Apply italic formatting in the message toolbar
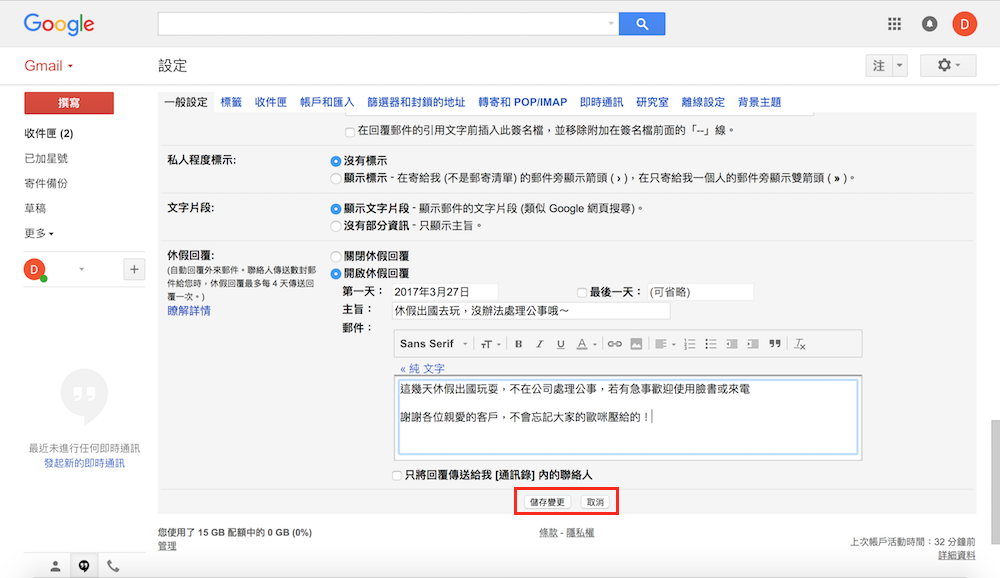The width and height of the screenshot is (1000, 578). pyautogui.click(x=539, y=344)
